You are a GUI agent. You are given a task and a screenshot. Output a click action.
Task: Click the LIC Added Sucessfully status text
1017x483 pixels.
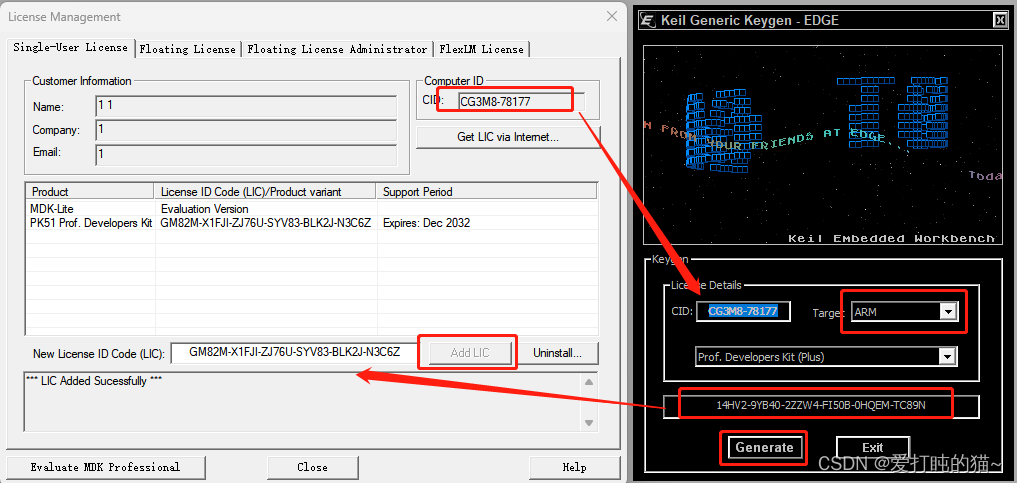(x=93, y=381)
